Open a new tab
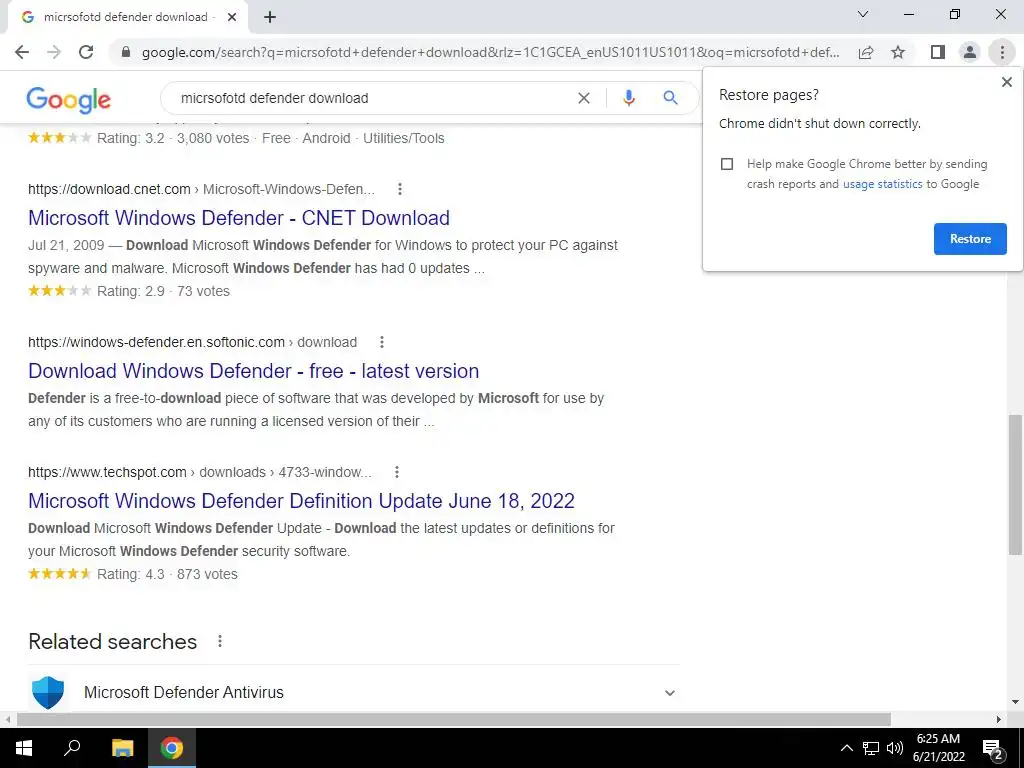1024x768 pixels. point(270,17)
